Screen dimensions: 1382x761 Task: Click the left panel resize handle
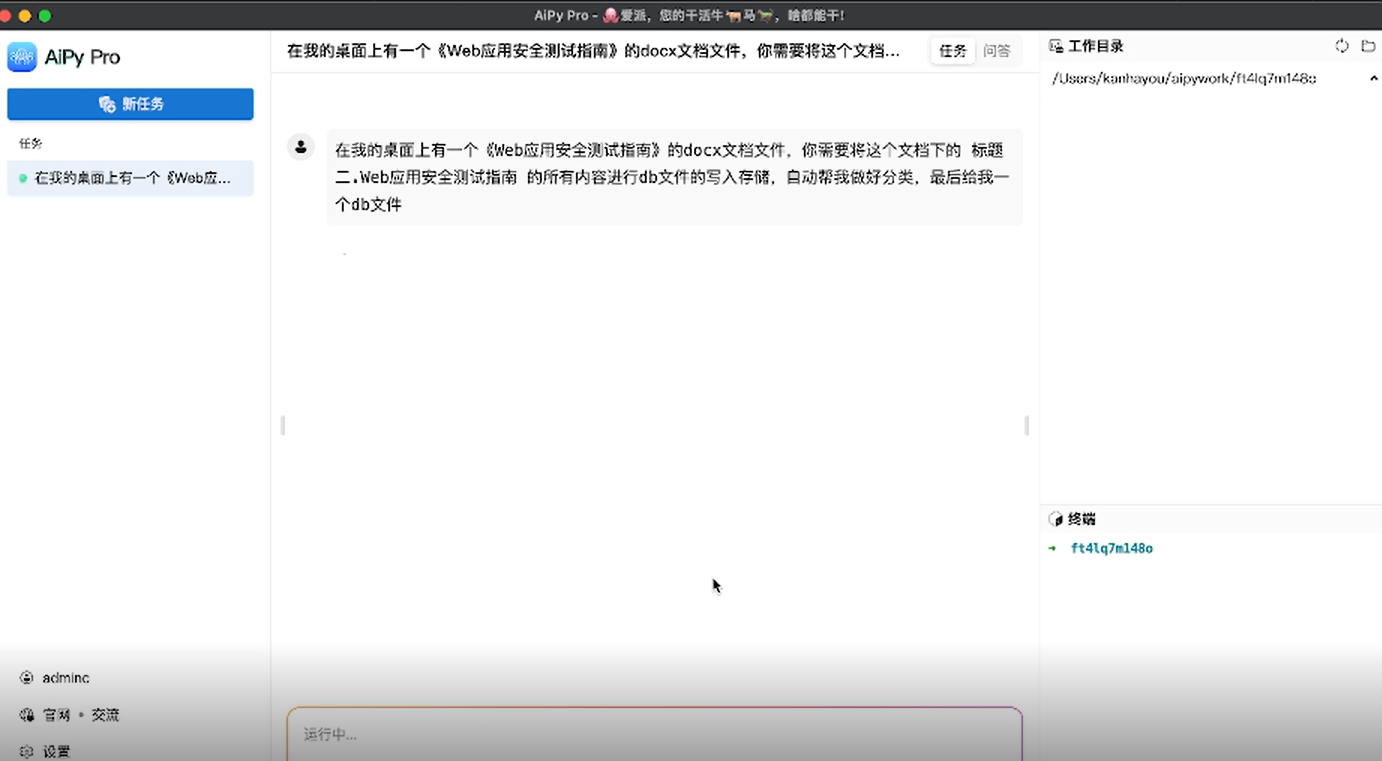pos(283,425)
